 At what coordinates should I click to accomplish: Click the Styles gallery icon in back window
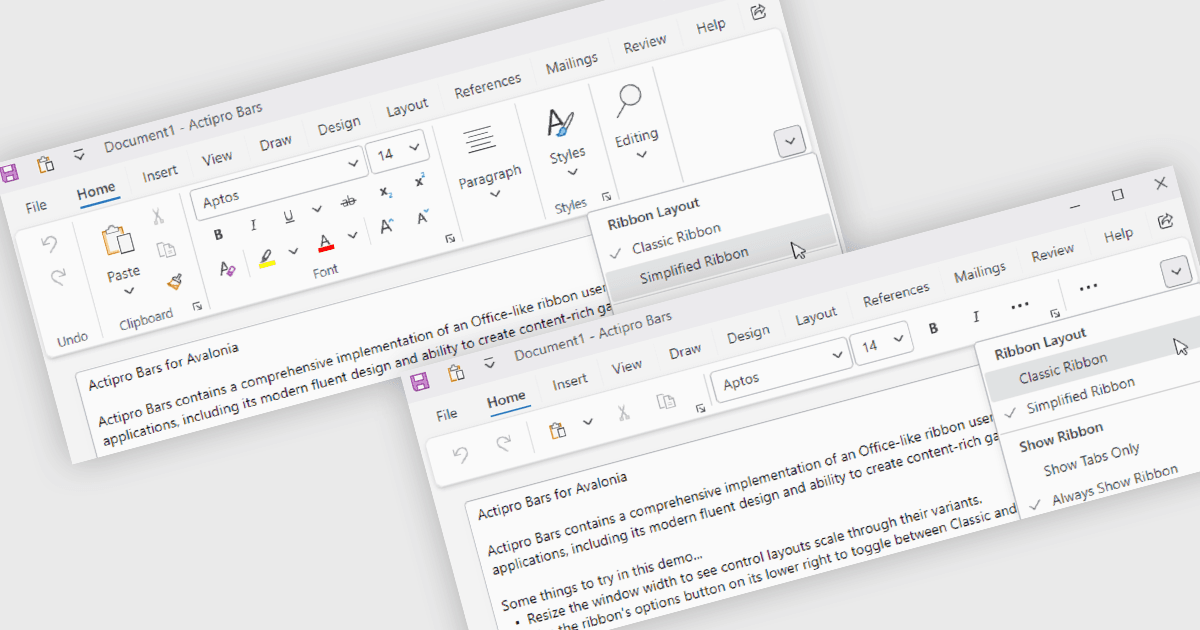[x=560, y=121]
